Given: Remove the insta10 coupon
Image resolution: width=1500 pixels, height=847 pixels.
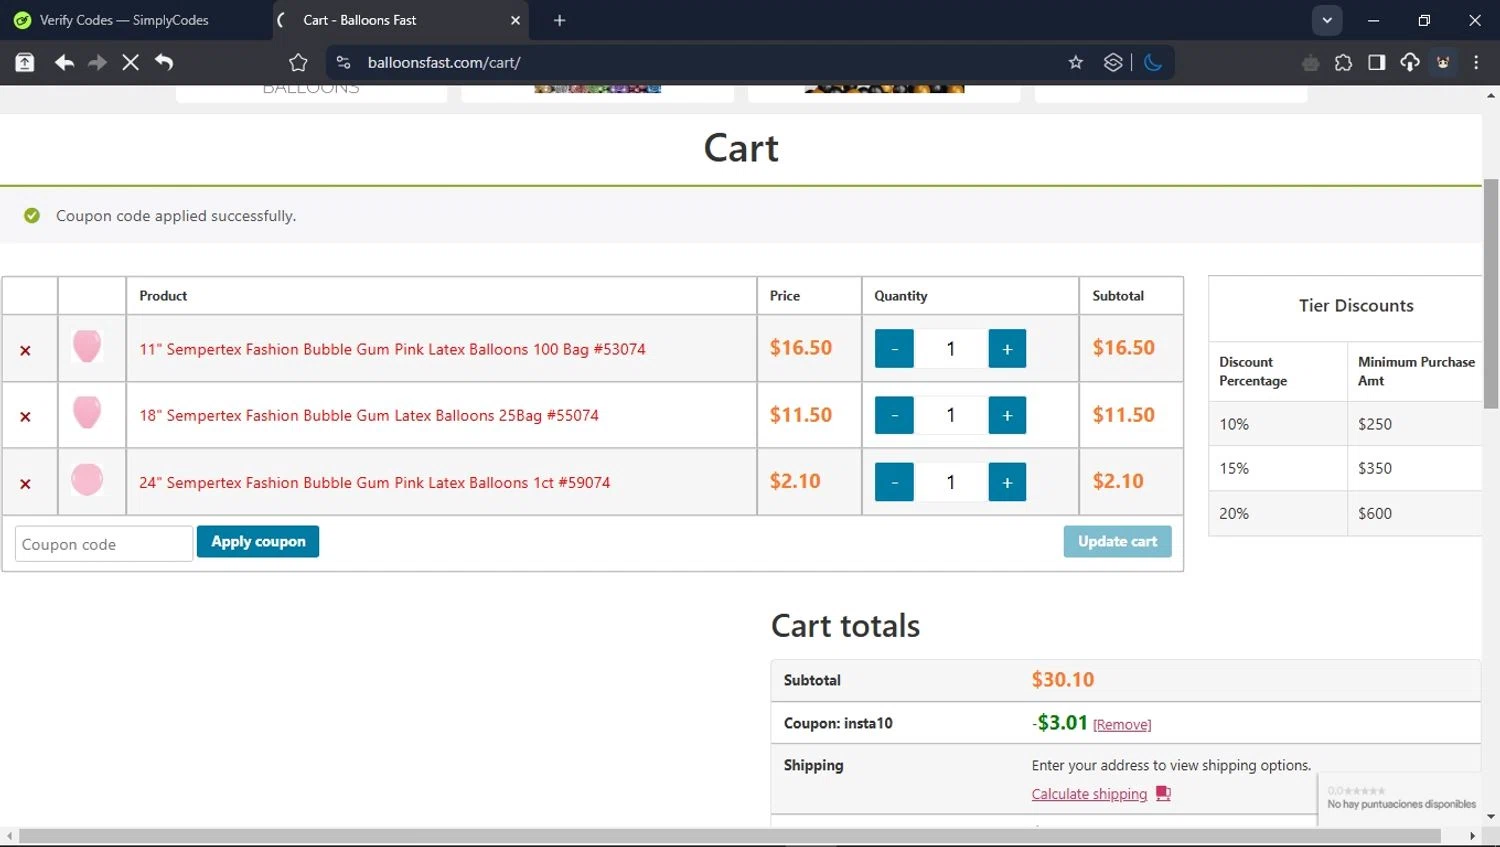Looking at the screenshot, I should tap(1122, 725).
